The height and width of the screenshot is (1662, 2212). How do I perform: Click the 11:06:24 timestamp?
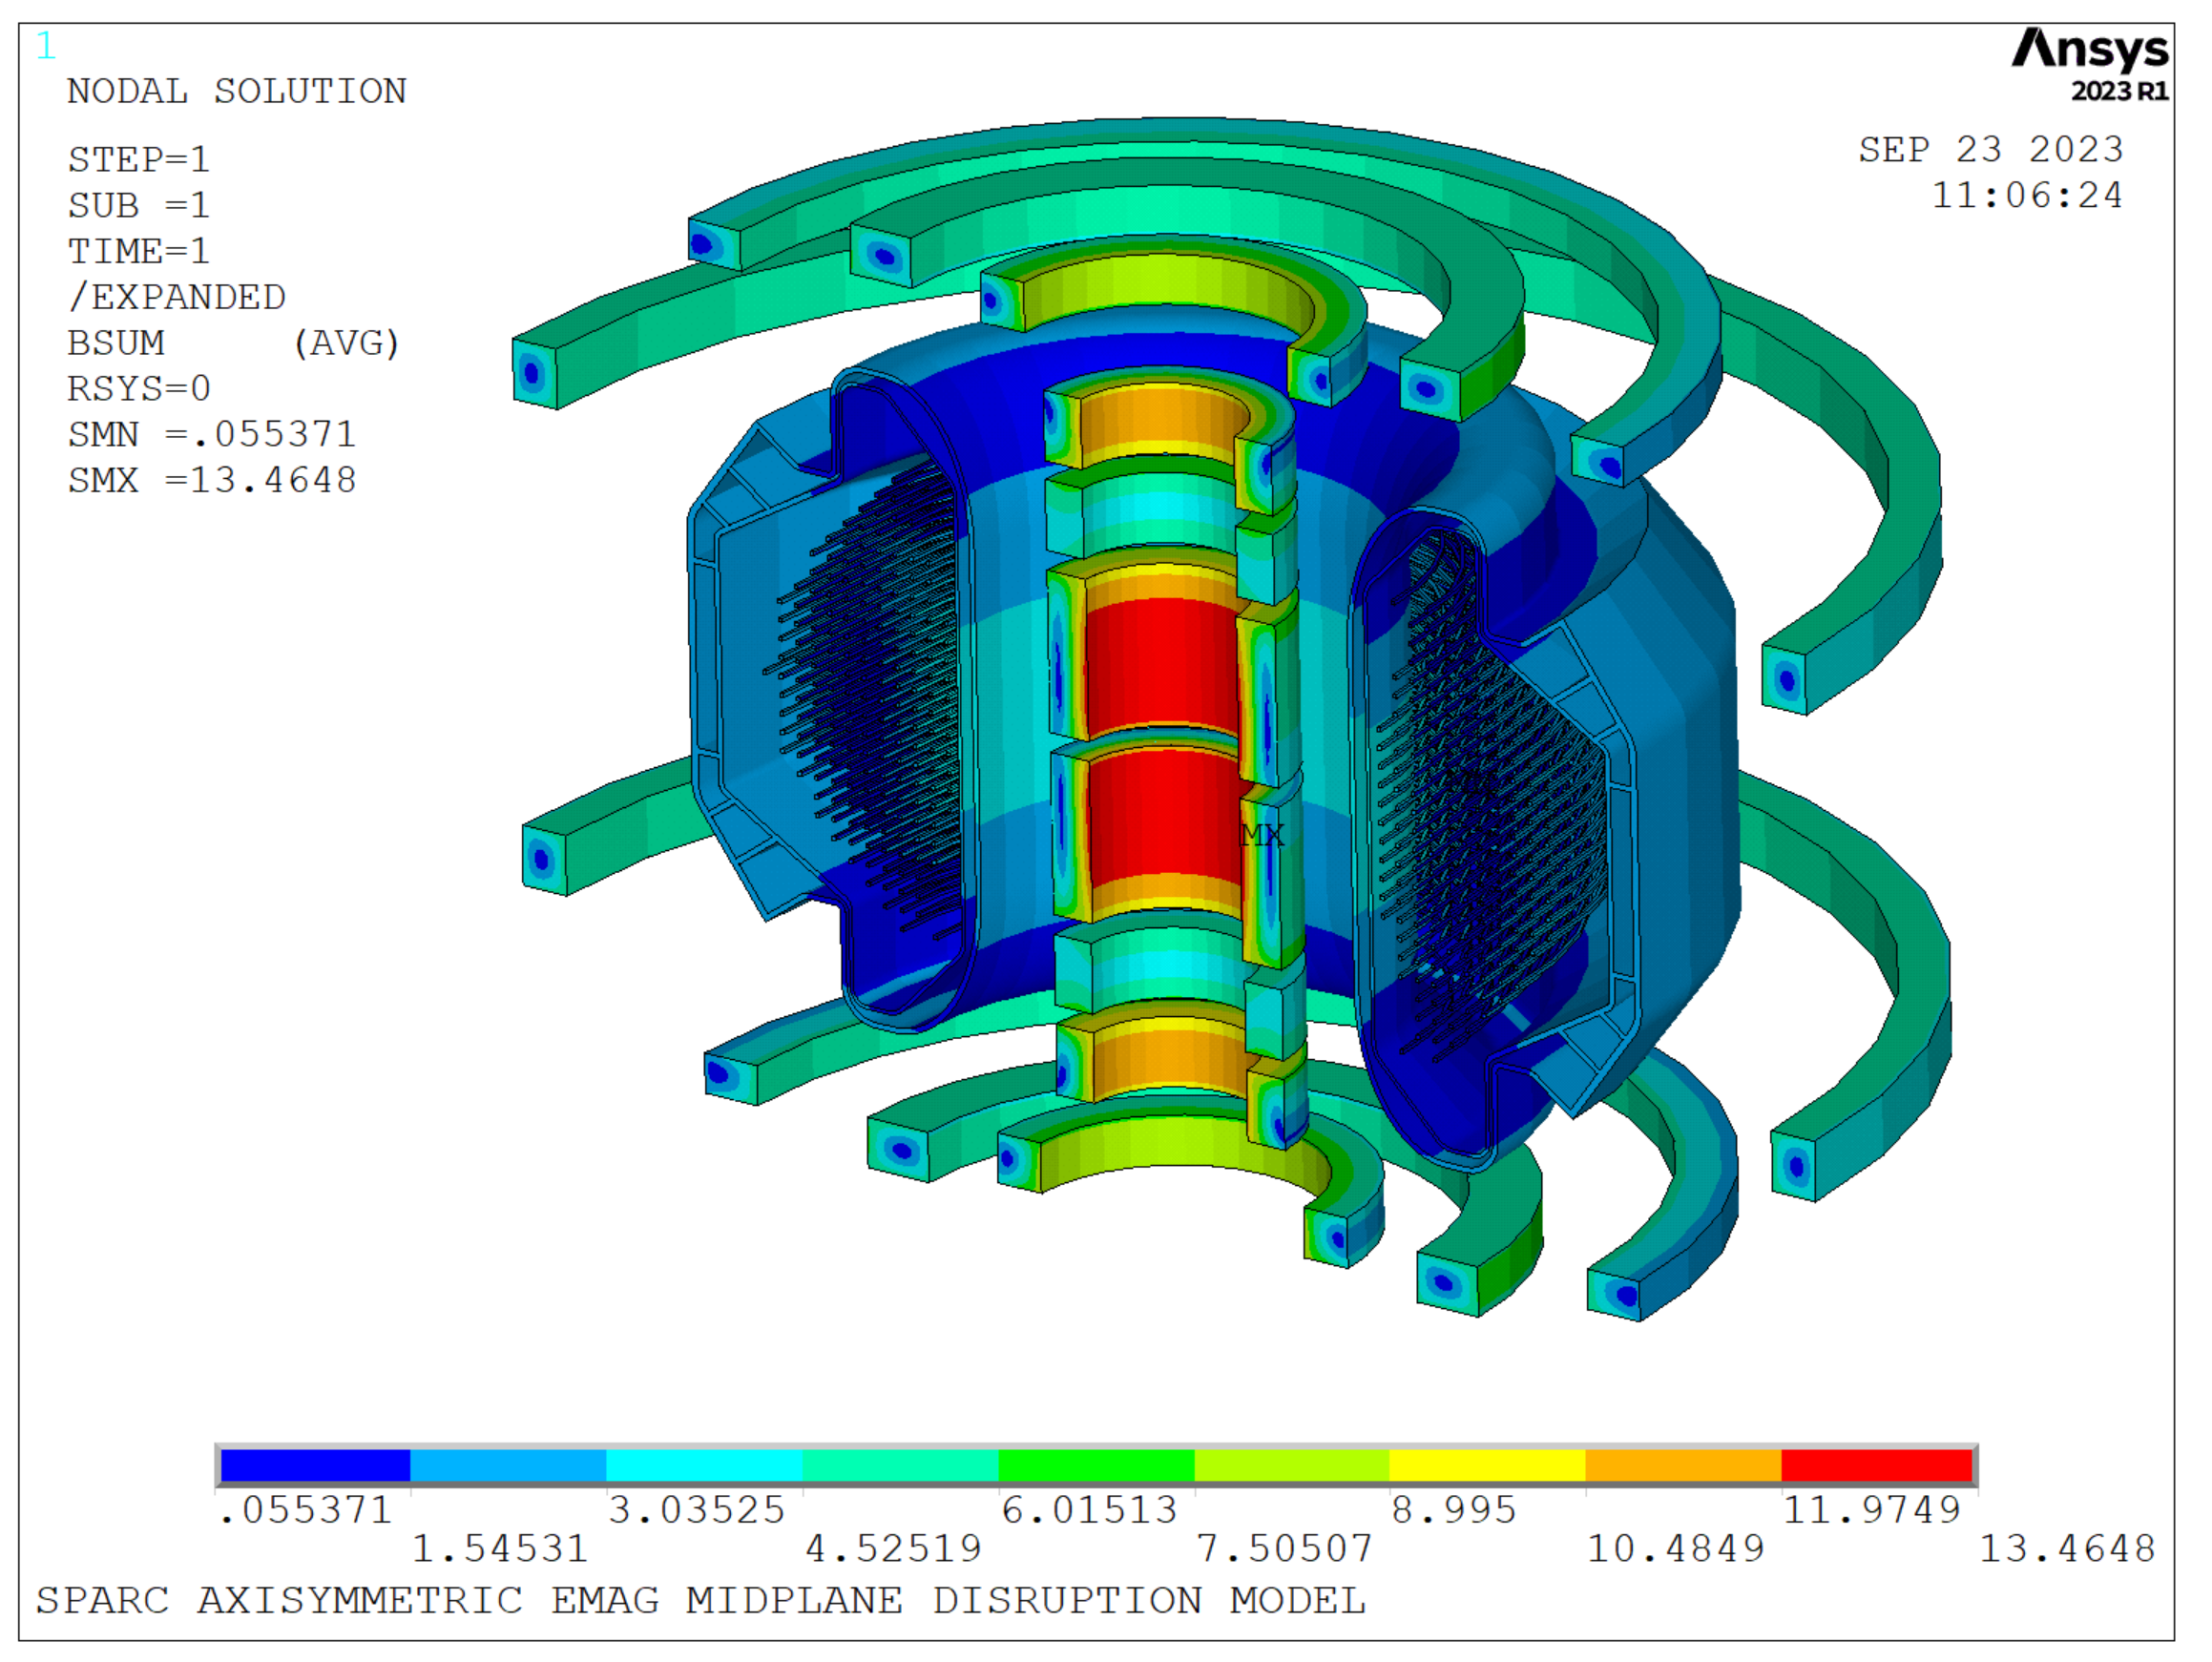click(x=2026, y=196)
